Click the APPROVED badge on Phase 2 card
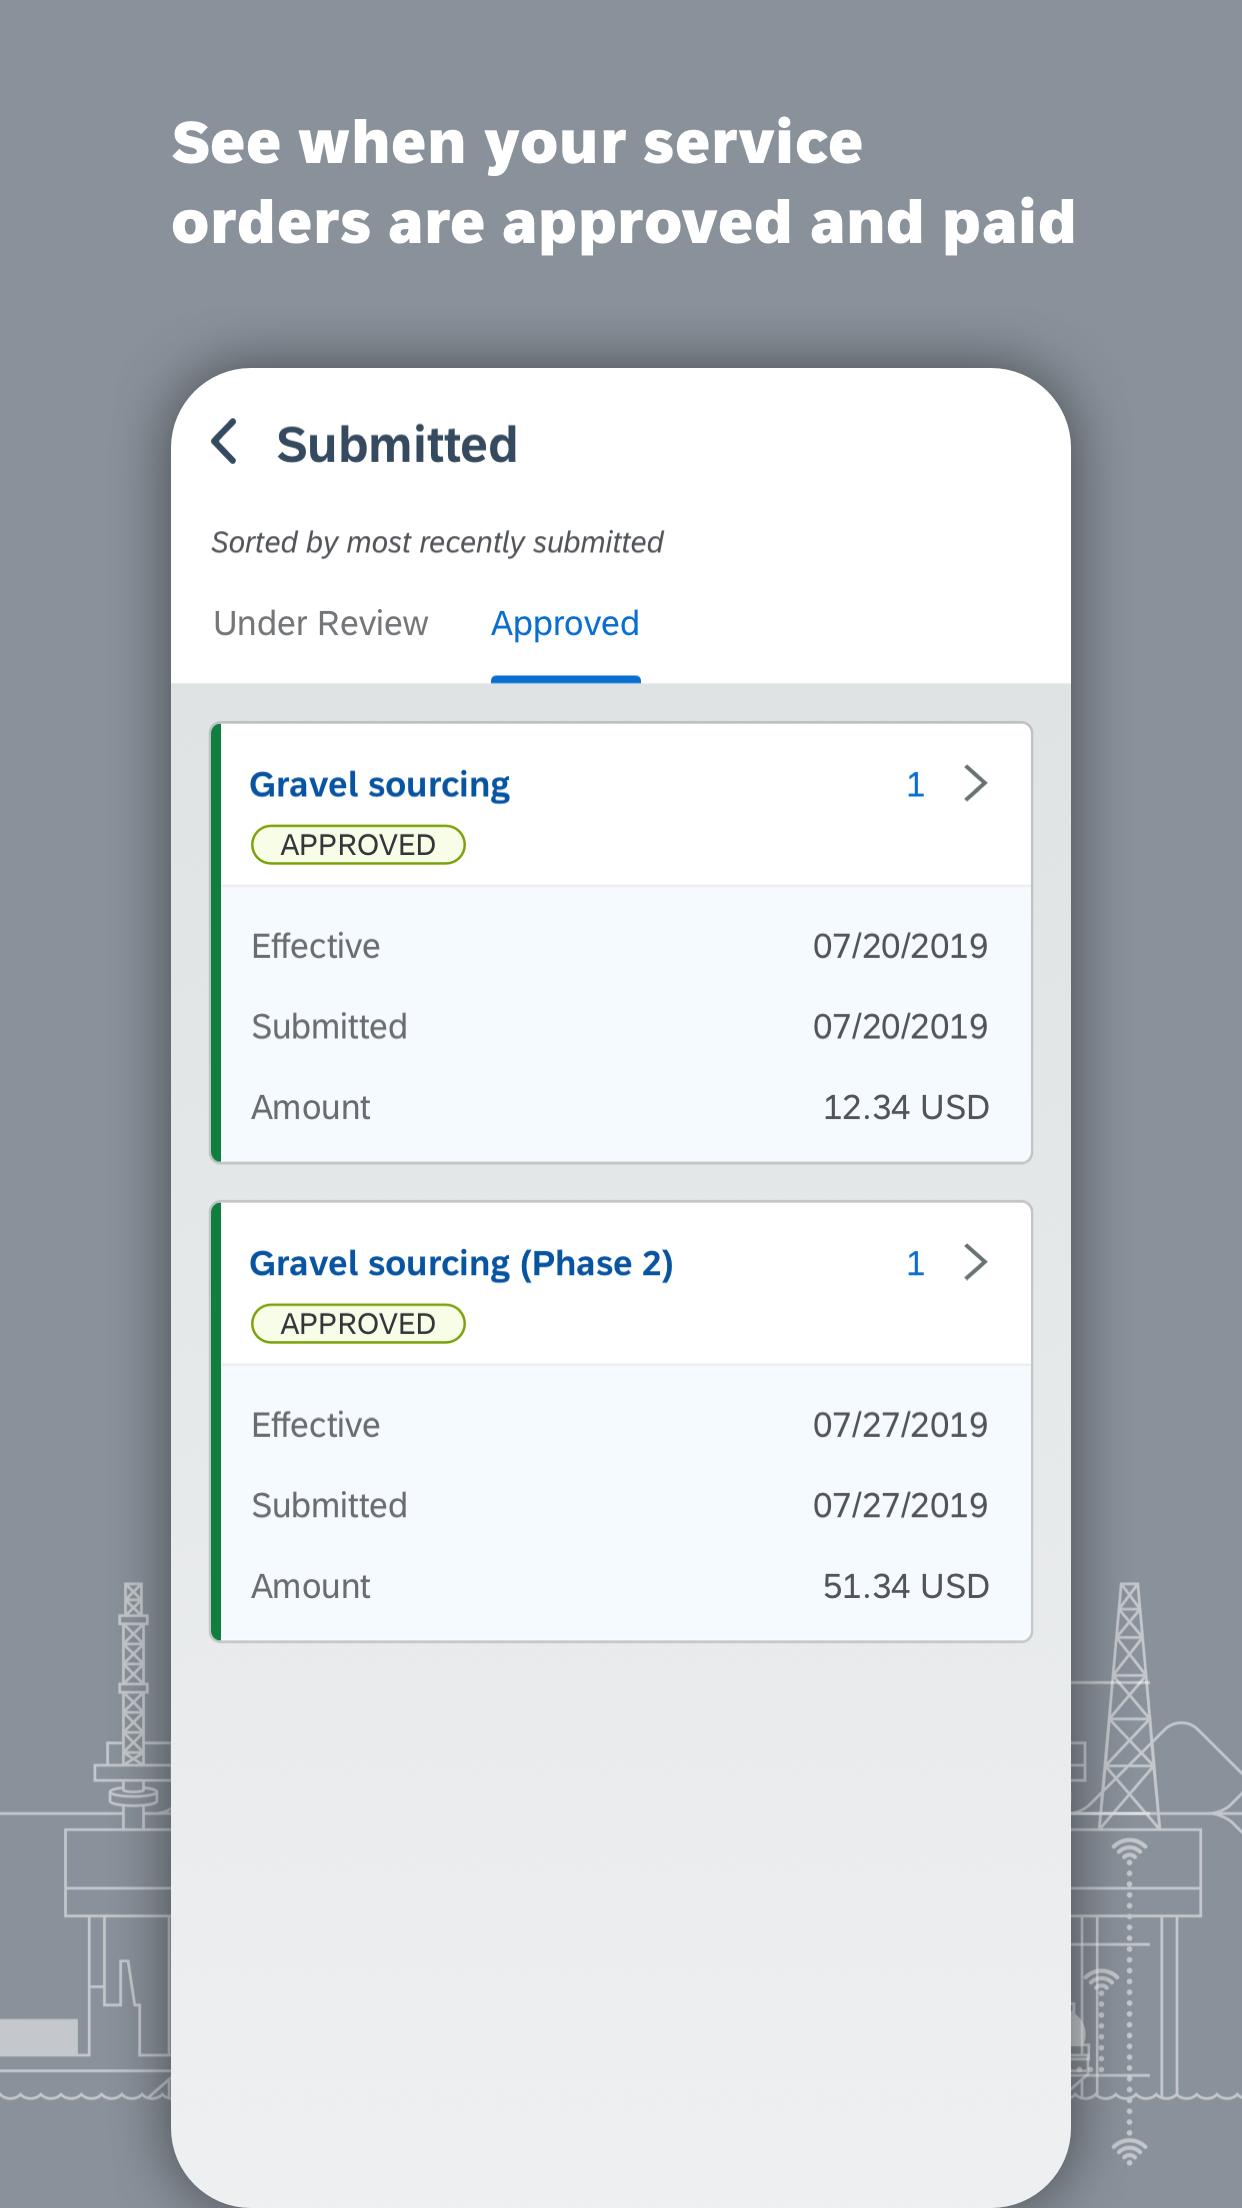Screen dimensions: 1242x2208 tap(358, 1324)
